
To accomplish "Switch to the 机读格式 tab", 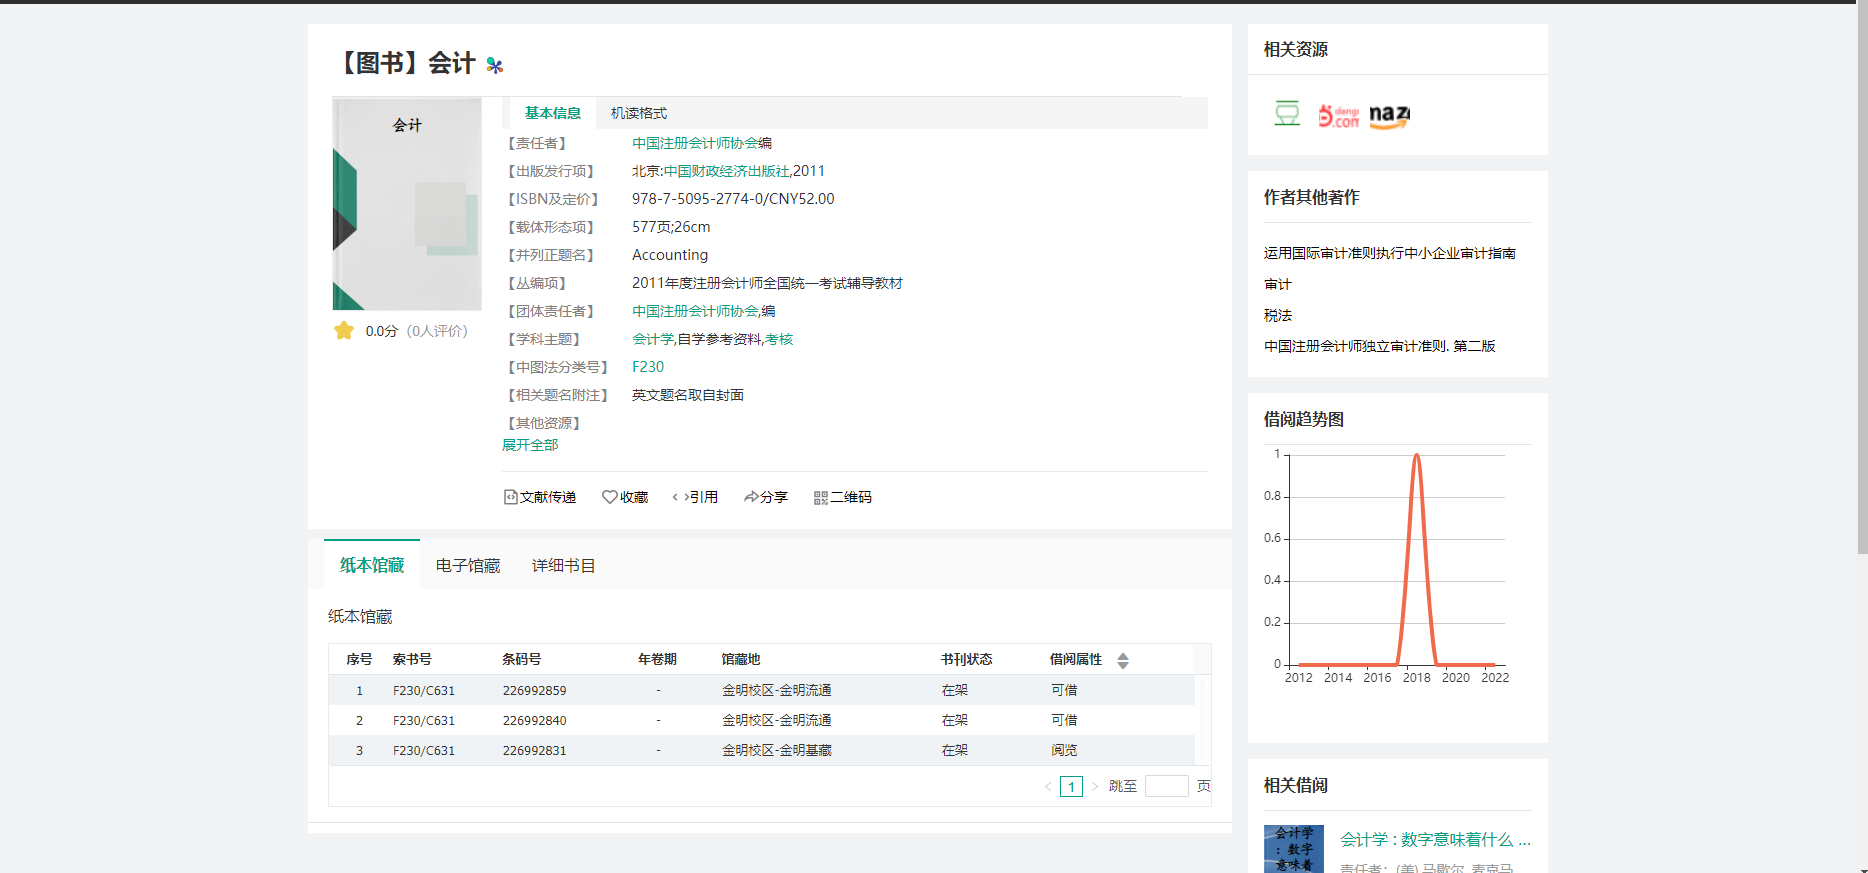I will pos(638,113).
